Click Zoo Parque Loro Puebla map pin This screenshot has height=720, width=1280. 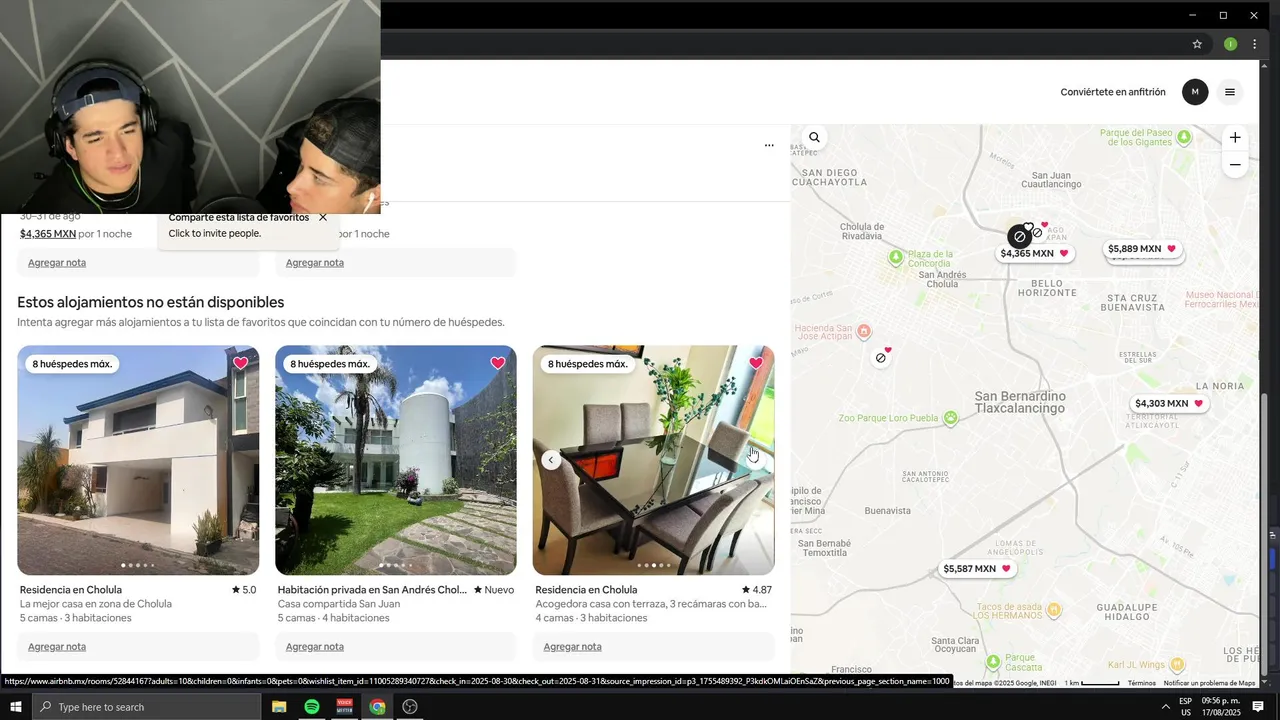[x=950, y=418]
